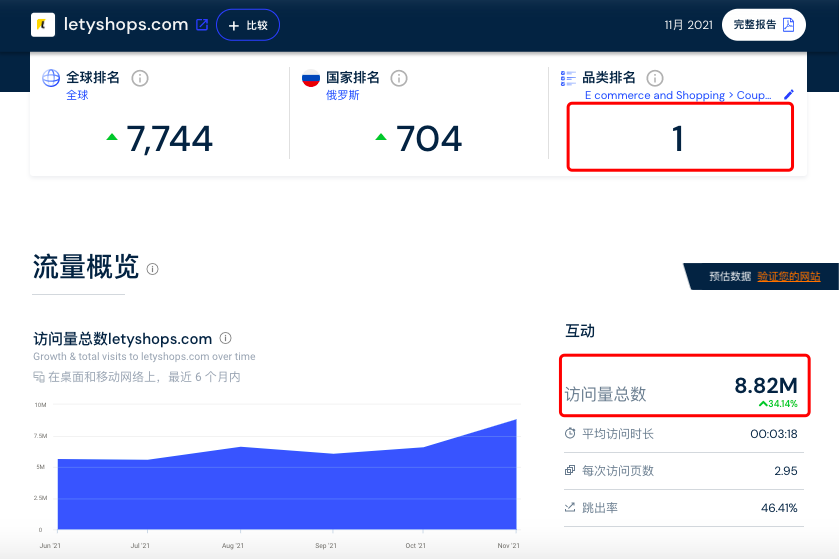Click the 比较 compare button
Image resolution: width=839 pixels, height=559 pixels.
[248, 25]
